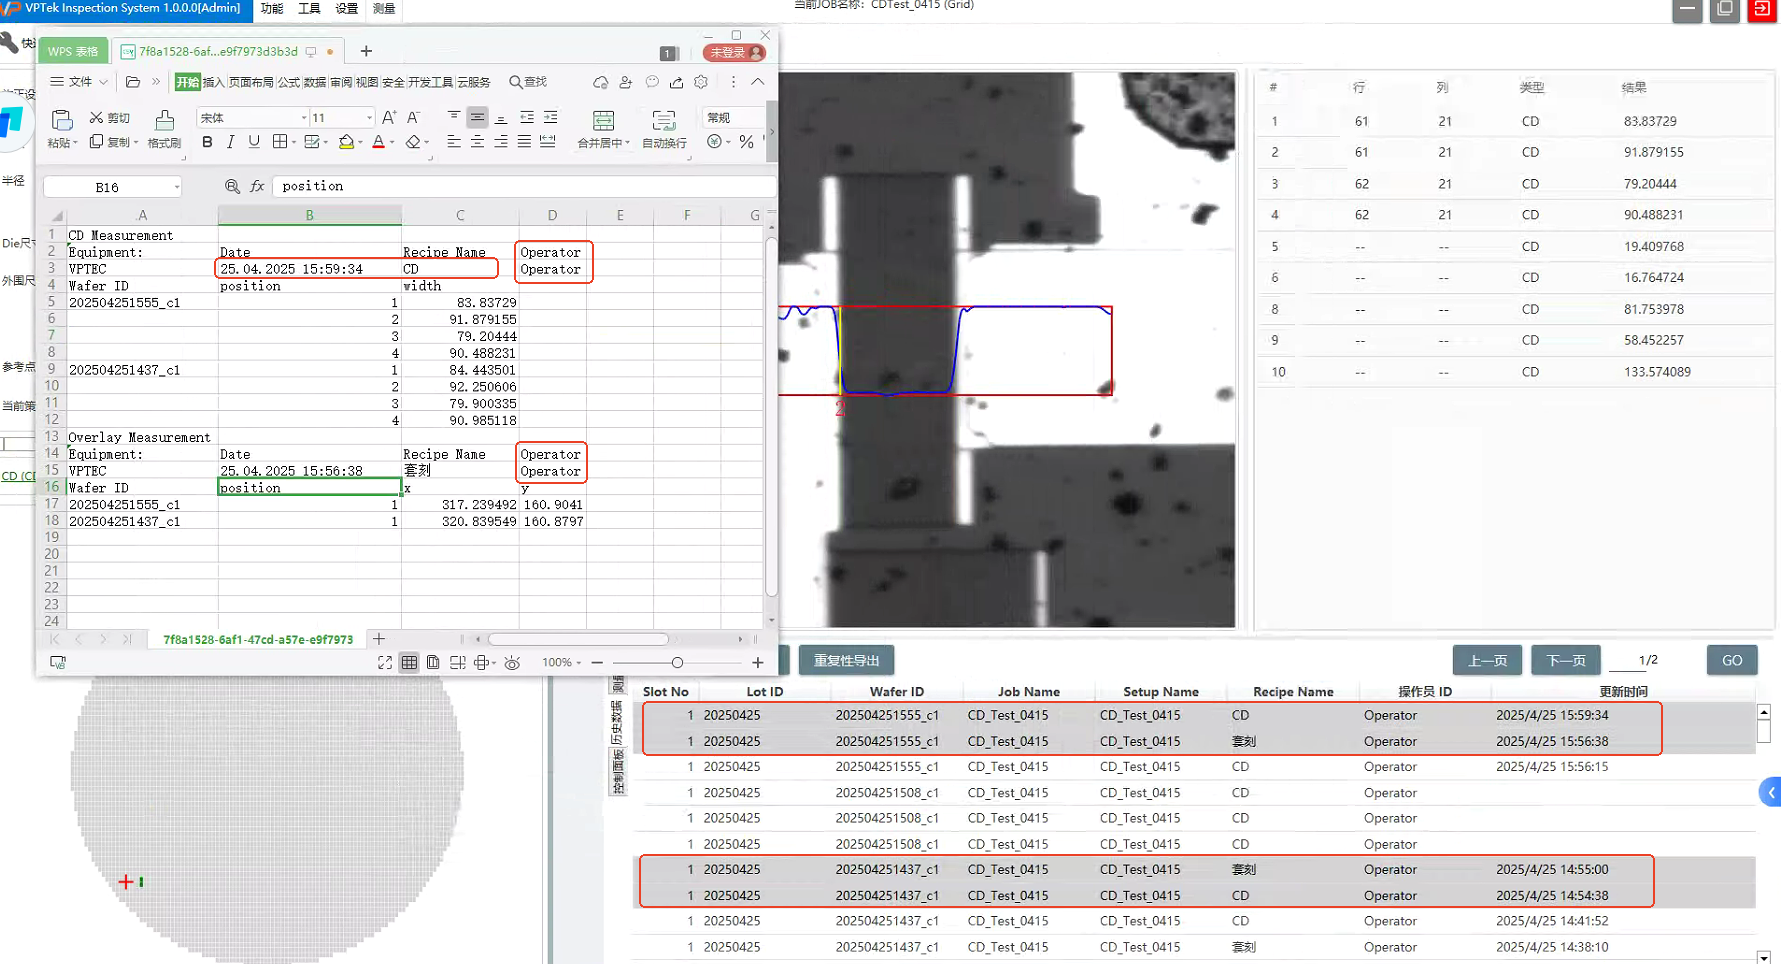Open the B16 name box dropdown
Screen dimensions: 1781x964
point(177,187)
